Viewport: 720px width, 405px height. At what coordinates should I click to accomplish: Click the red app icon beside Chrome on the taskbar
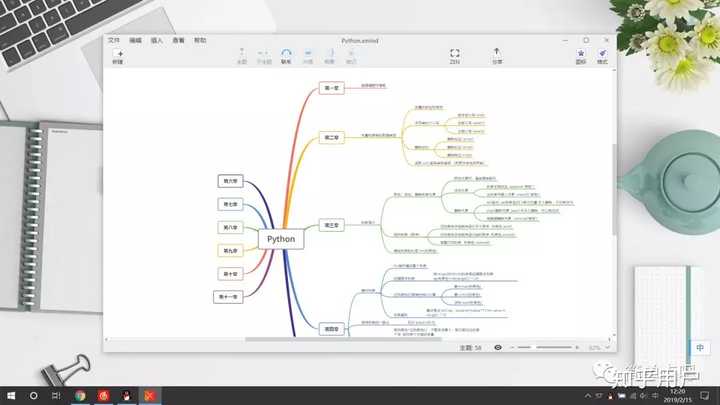(103, 395)
